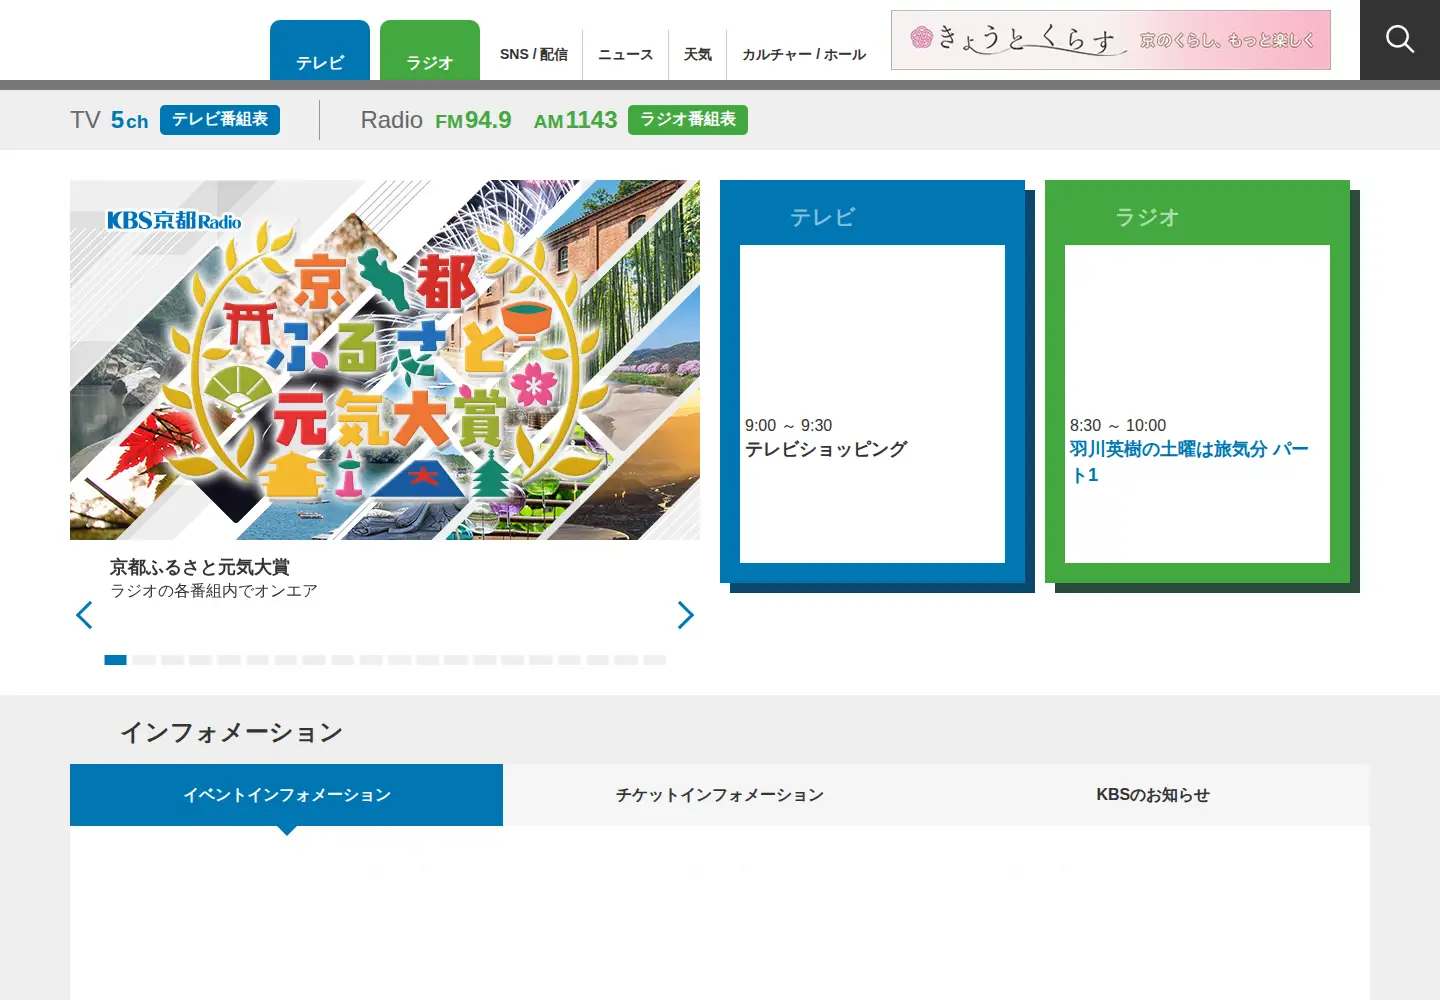1440x1000 pixels.
Task: Go to previous carousel slide arrow
Action: [x=85, y=615]
